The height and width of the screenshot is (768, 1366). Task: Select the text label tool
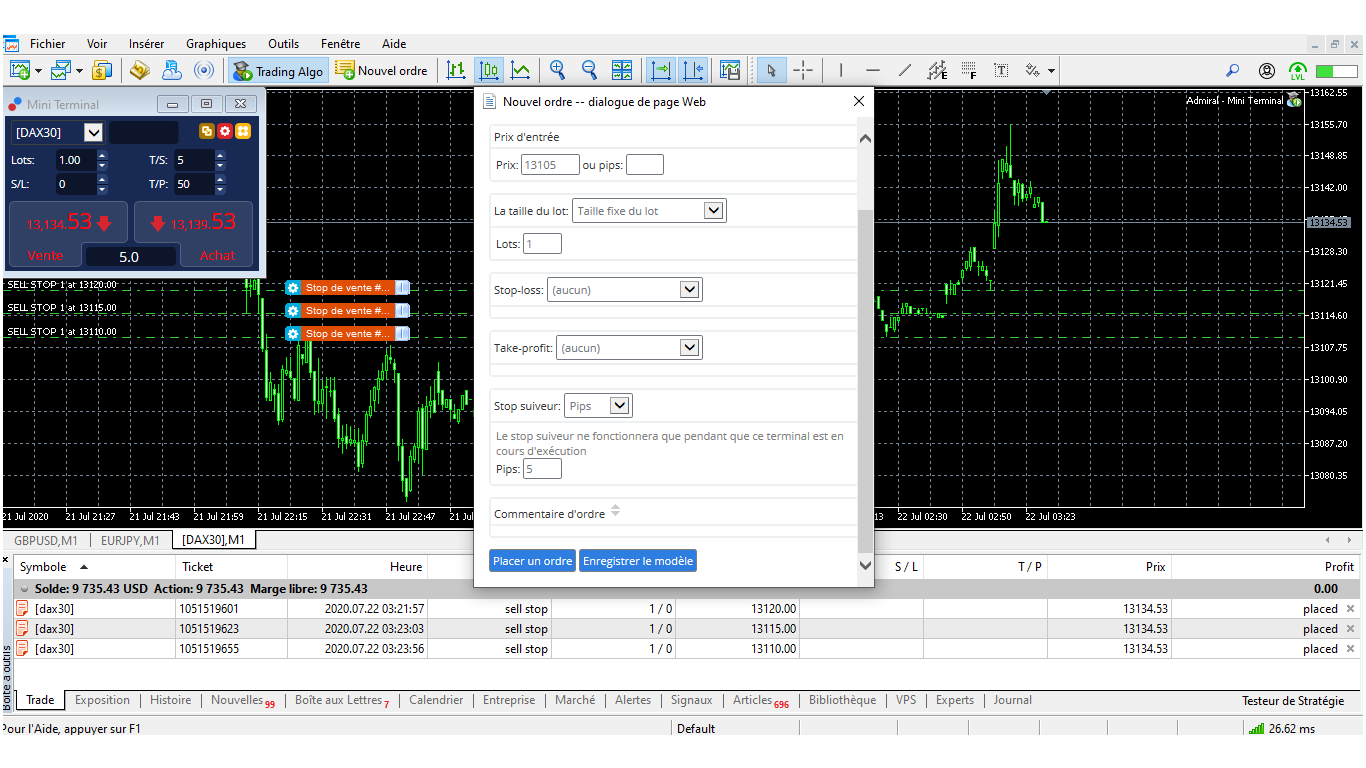click(x=1001, y=70)
